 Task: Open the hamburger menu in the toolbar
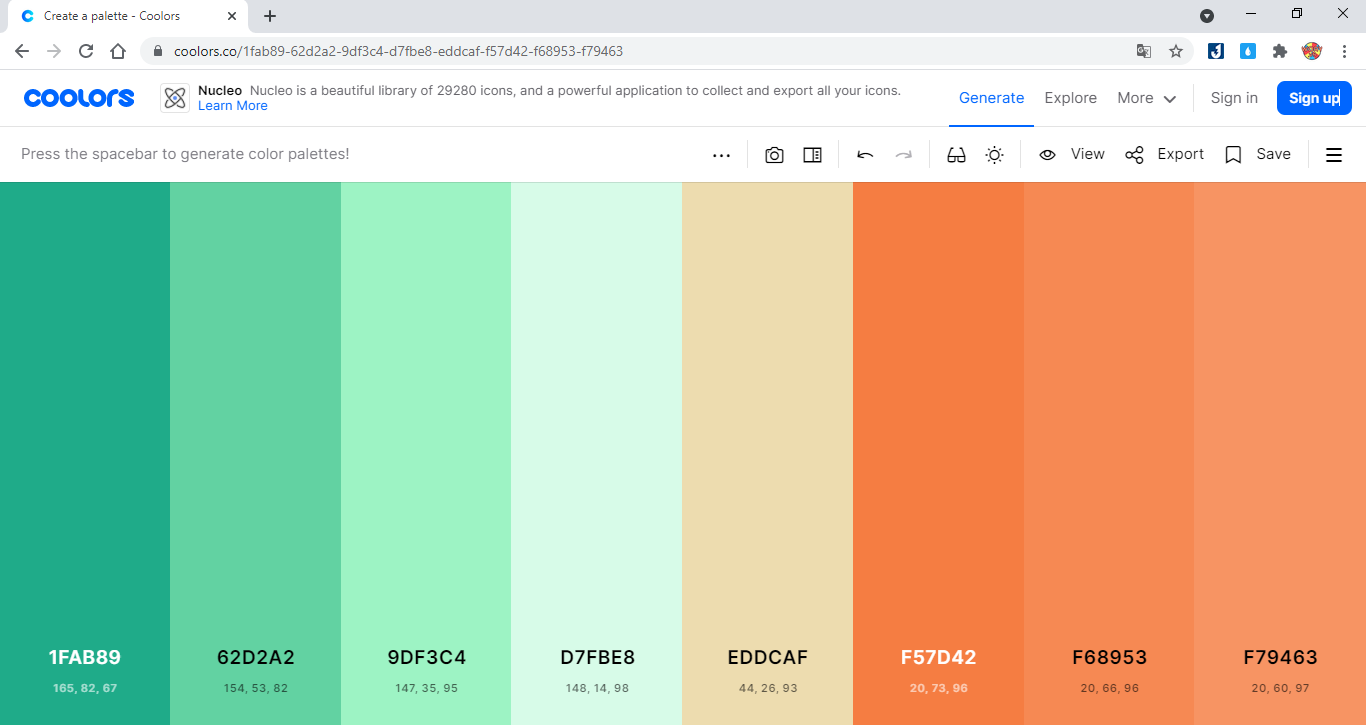click(1334, 155)
